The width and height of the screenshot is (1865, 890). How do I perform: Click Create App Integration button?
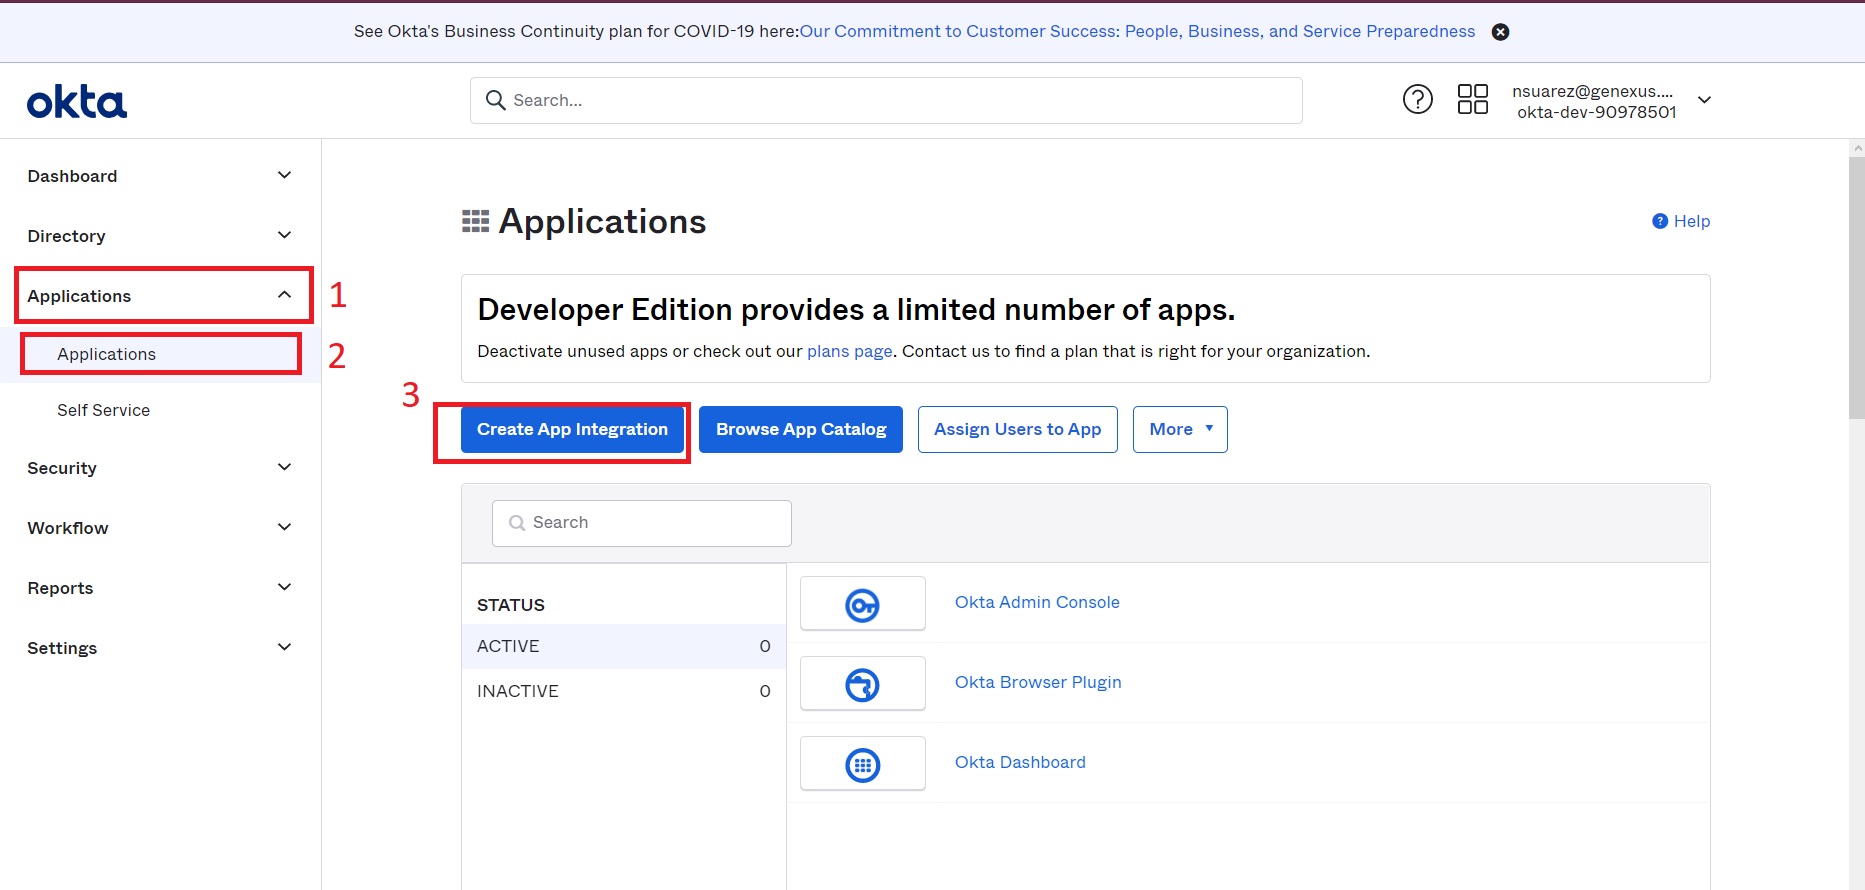coord(572,429)
